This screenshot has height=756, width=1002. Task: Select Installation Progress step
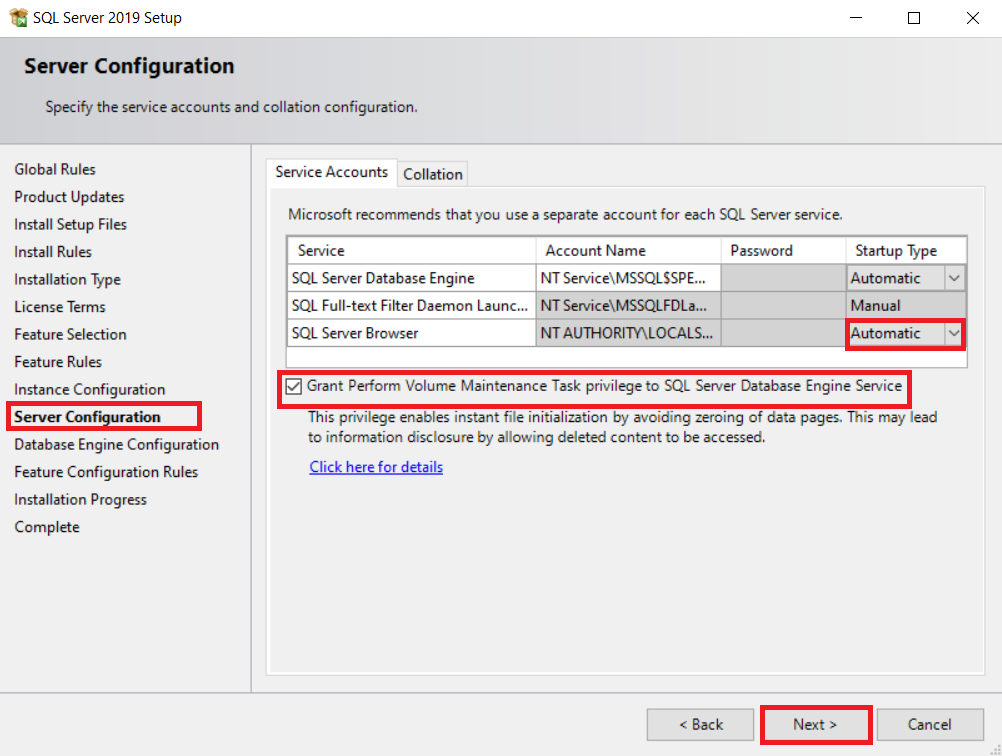81,499
